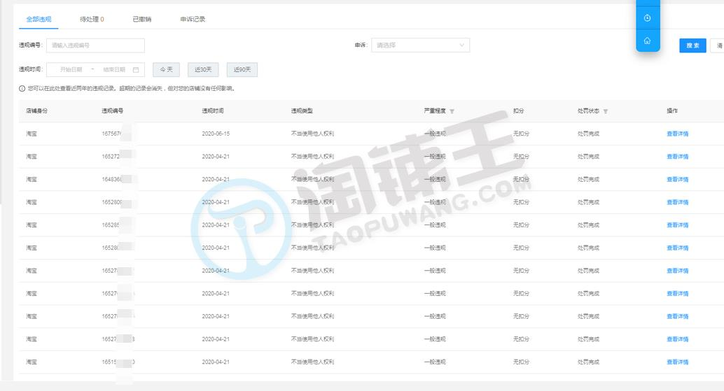Choose the 近30天 quick filter button
This screenshot has width=724, height=391.
click(203, 70)
